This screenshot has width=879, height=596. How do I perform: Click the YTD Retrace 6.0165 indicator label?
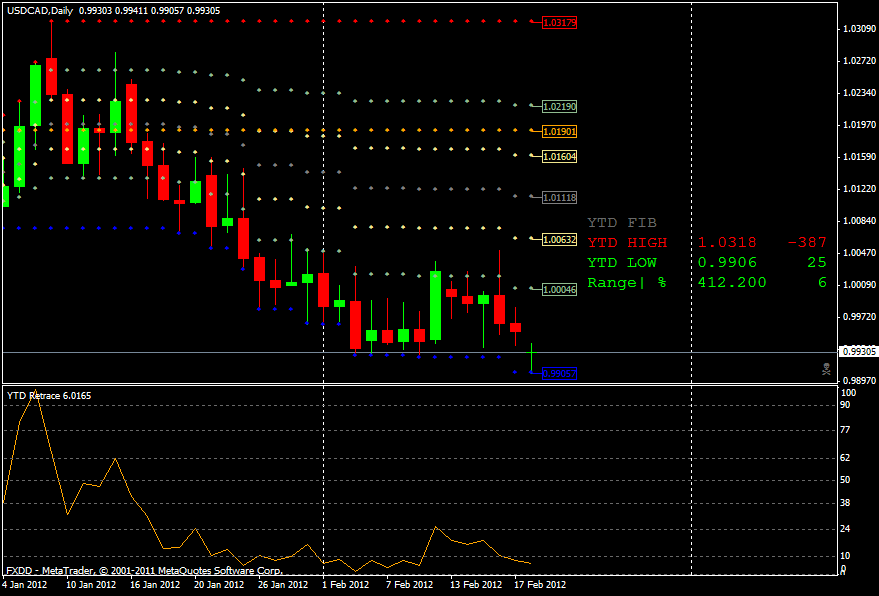point(49,396)
